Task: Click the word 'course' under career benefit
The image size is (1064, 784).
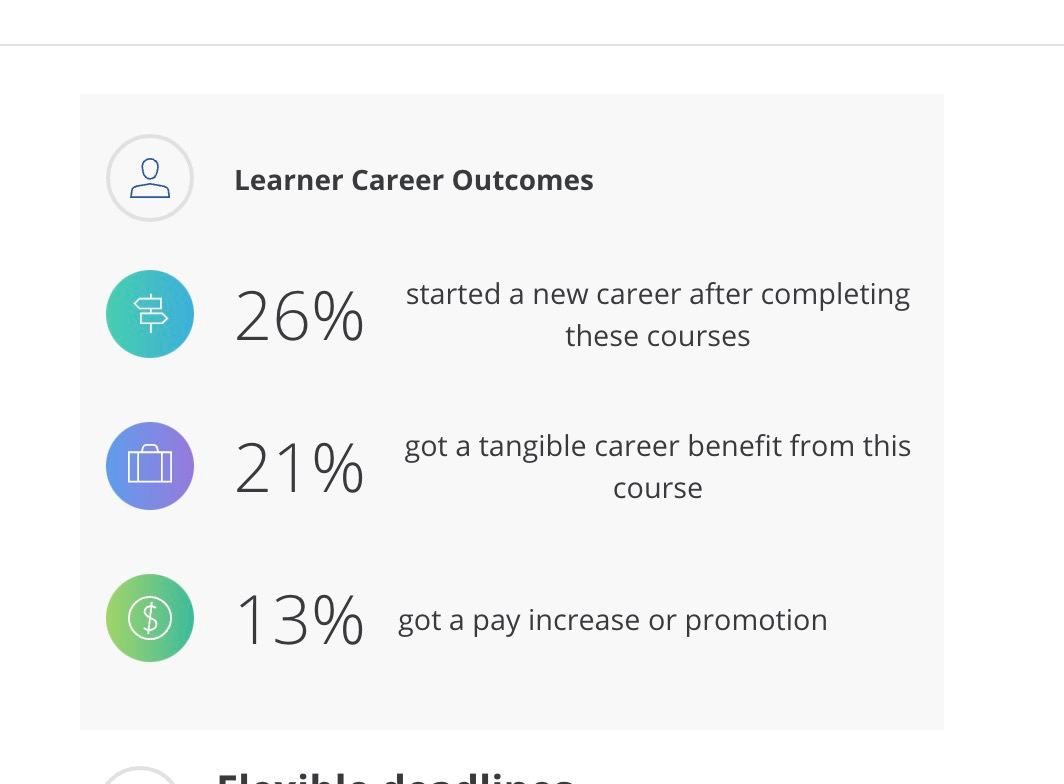Action: 658,489
